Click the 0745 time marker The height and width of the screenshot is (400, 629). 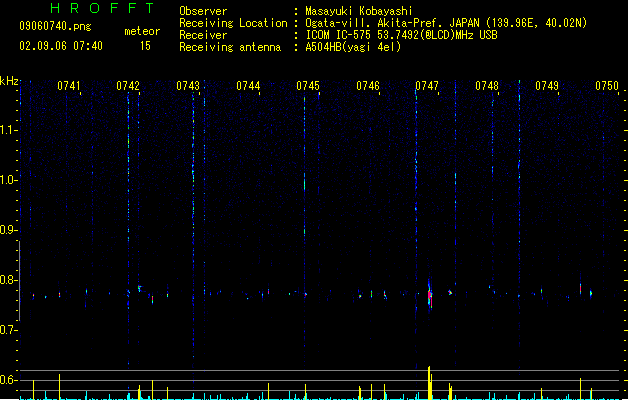pos(308,86)
